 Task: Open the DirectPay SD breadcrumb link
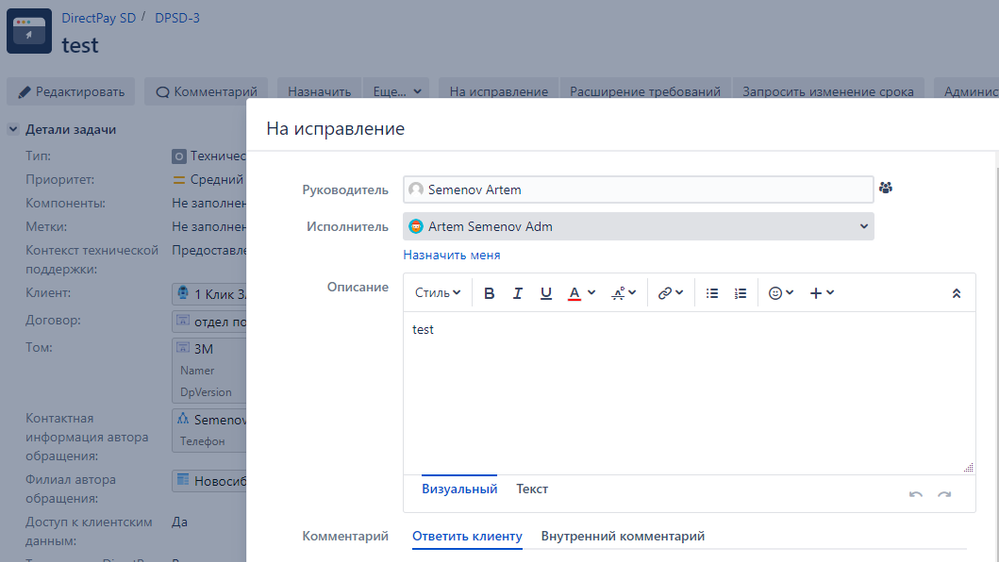pos(99,18)
